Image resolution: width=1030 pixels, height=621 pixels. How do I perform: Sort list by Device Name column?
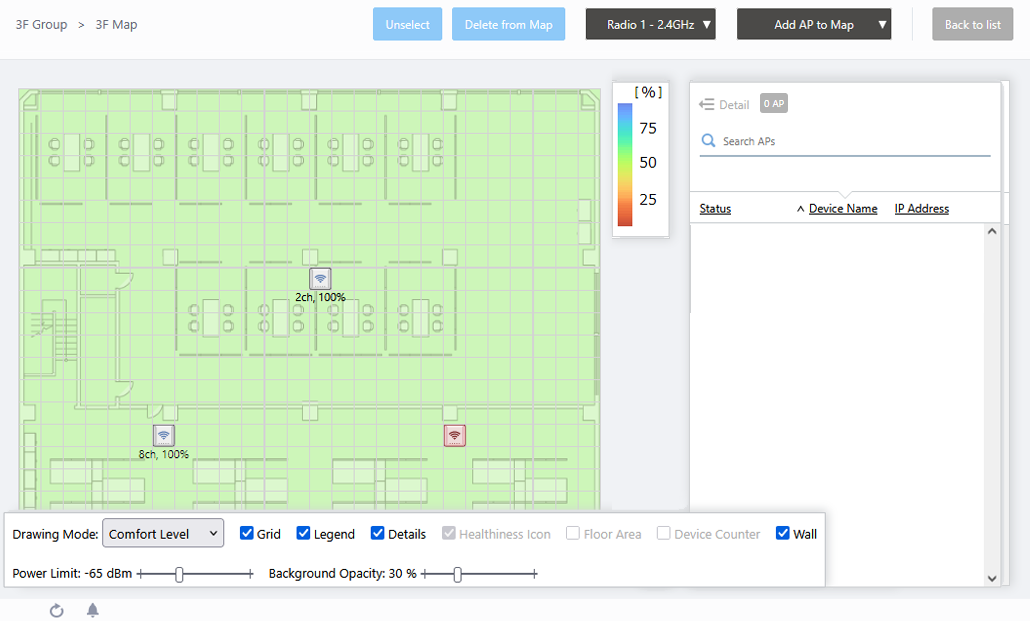tap(842, 209)
